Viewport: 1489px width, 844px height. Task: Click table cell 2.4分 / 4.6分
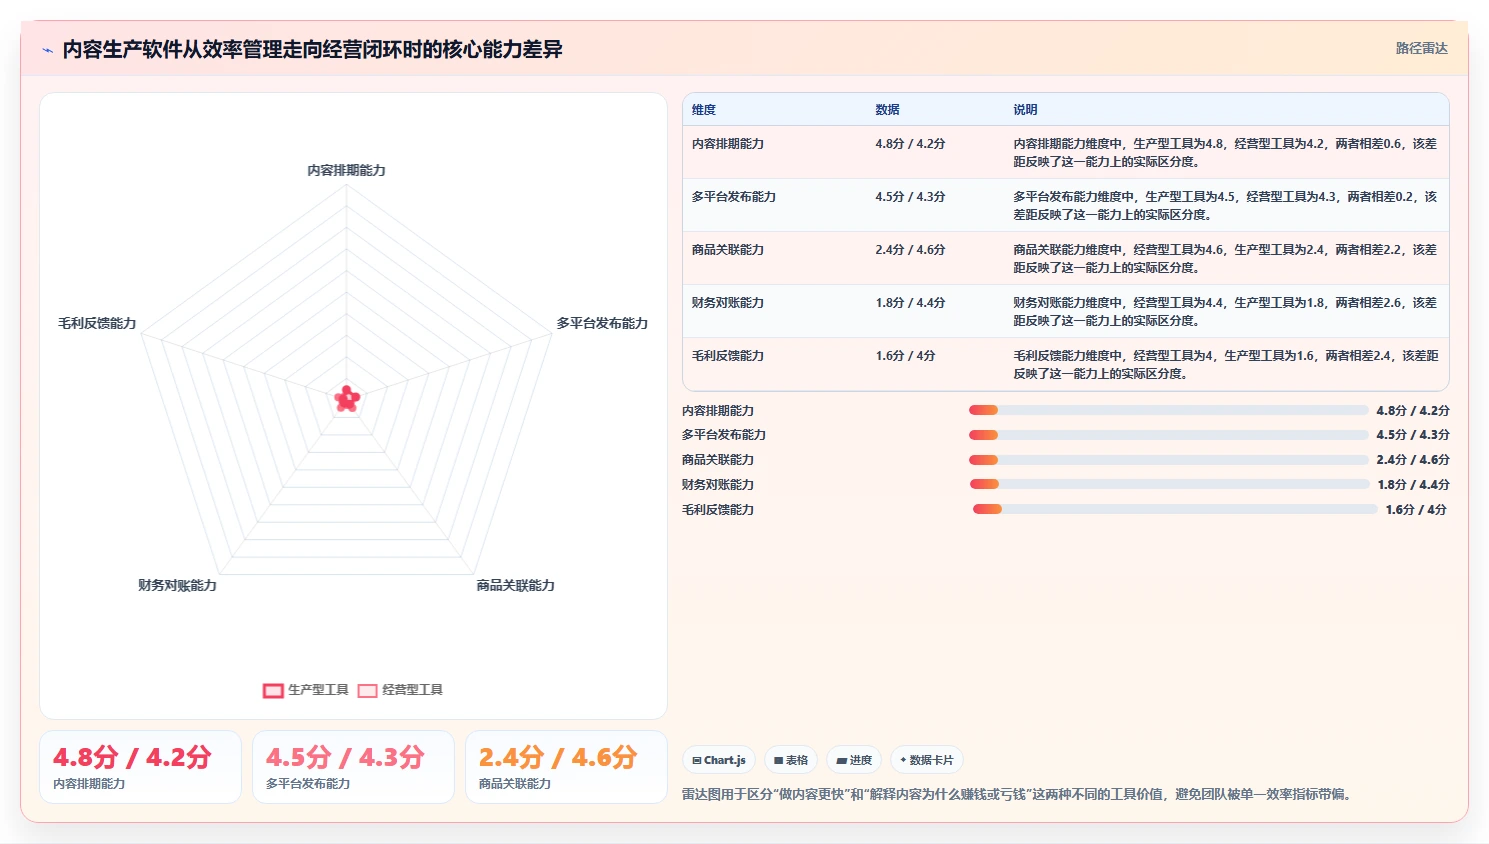[910, 250]
